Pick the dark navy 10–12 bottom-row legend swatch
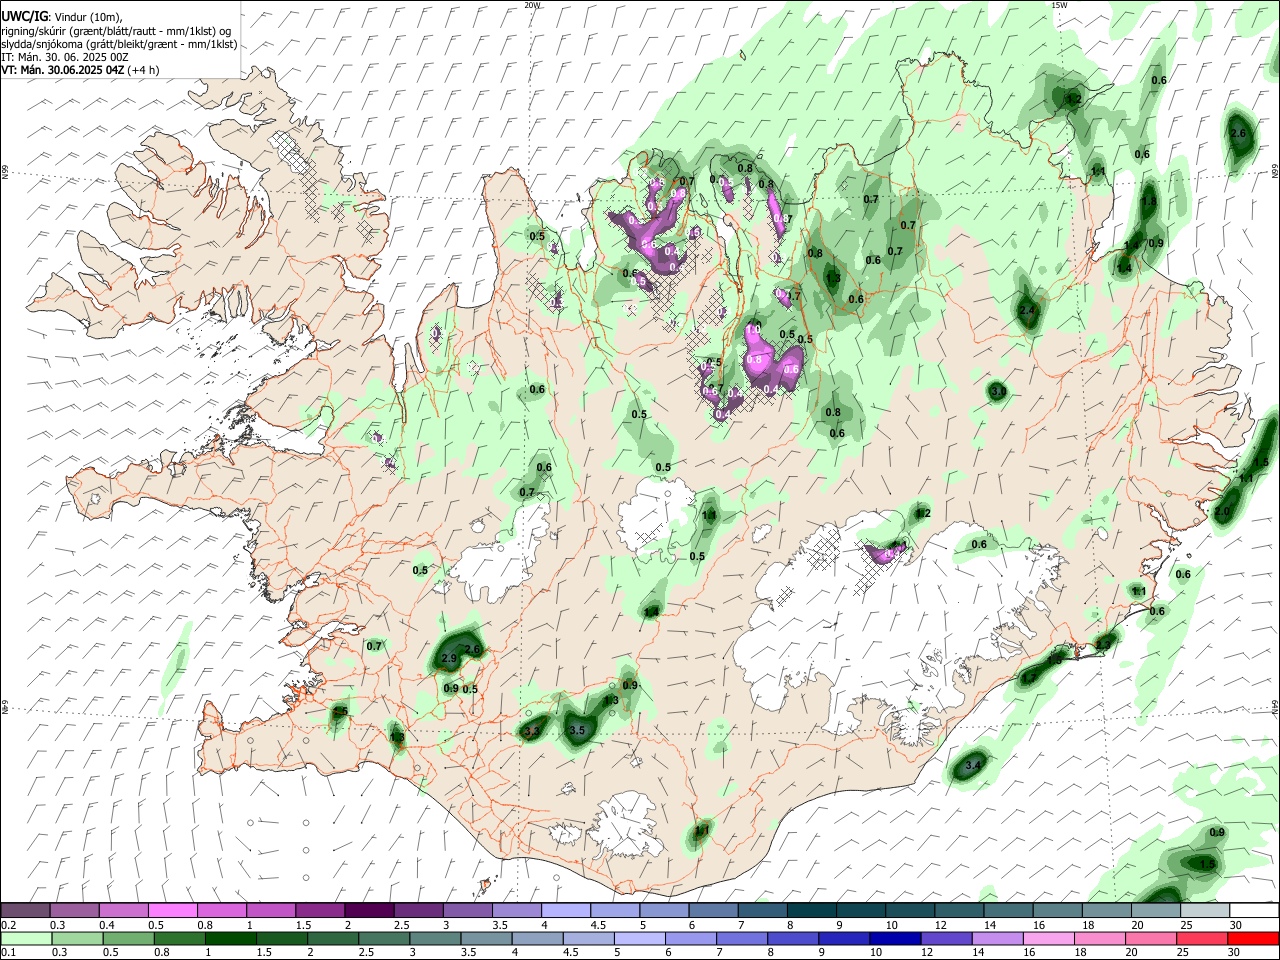 pyautogui.click(x=893, y=939)
